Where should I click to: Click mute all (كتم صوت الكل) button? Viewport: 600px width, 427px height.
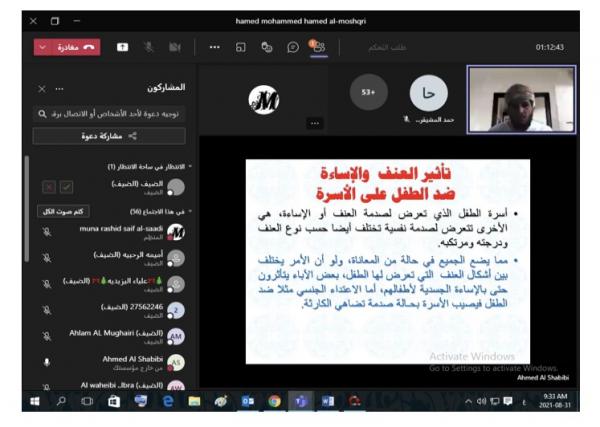[62, 211]
